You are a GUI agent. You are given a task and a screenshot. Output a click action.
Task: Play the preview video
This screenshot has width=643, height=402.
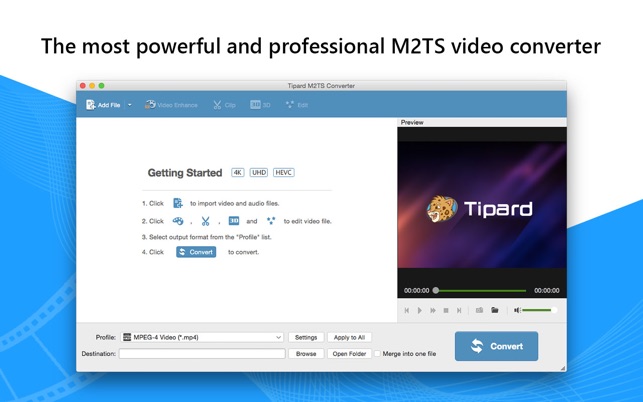pos(420,311)
